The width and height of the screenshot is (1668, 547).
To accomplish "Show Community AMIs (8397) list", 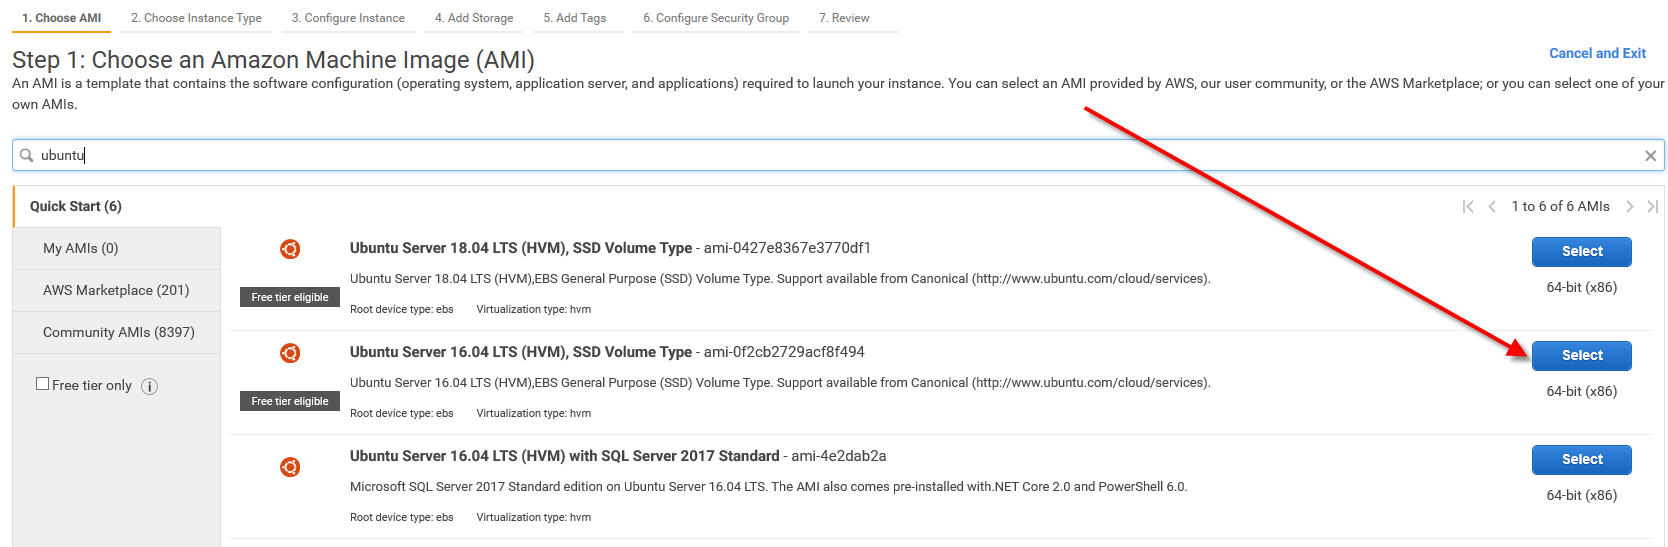I will [x=118, y=333].
